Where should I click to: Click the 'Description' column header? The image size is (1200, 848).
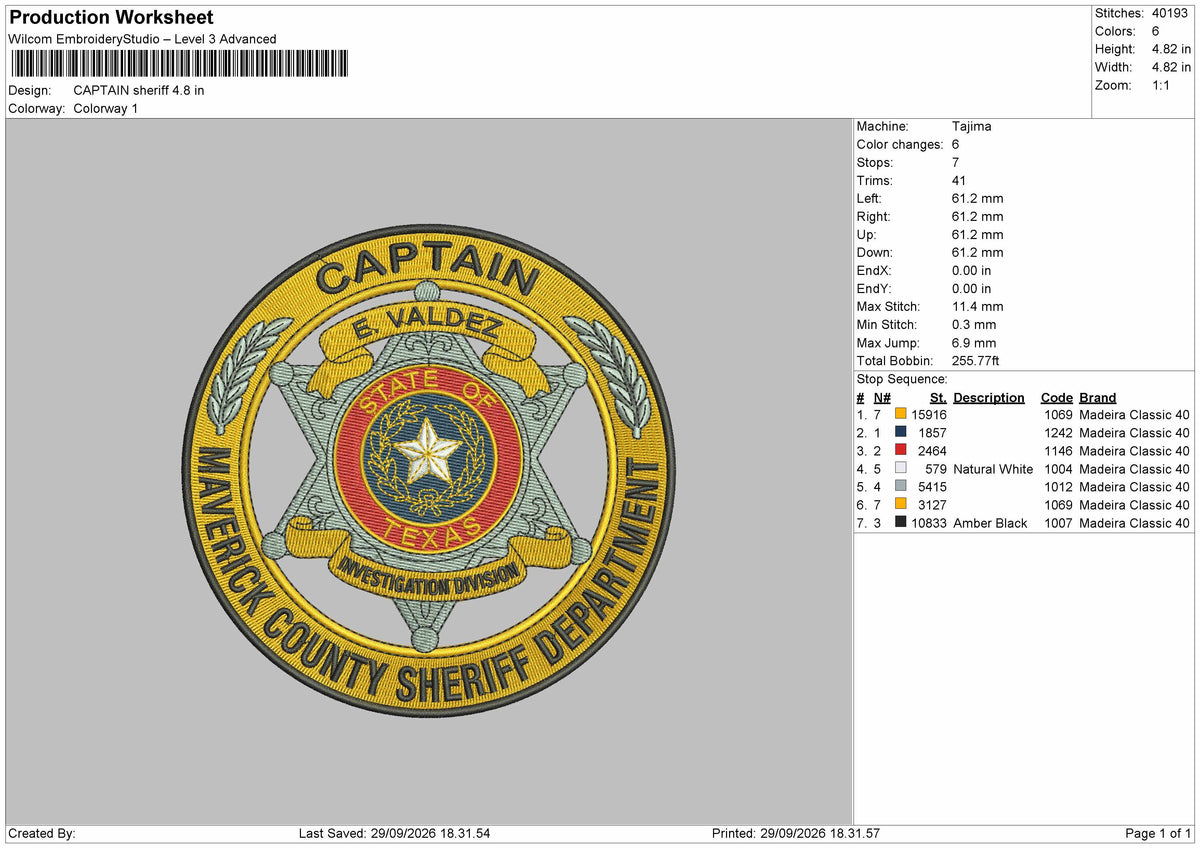[989, 397]
